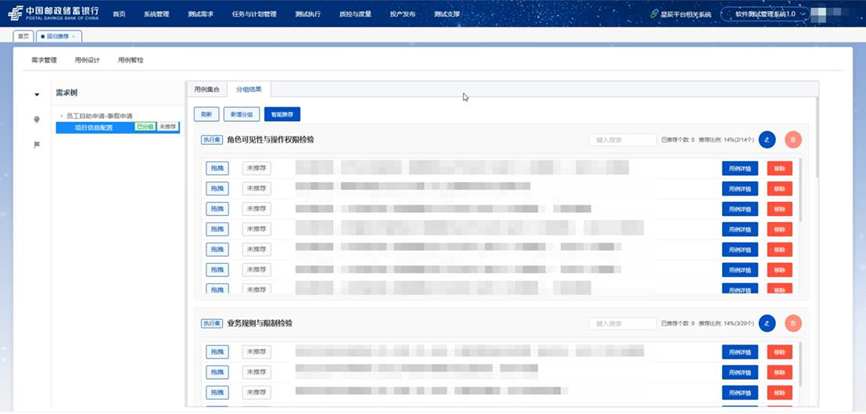Viewport: 866px width, 414px height.
Task: Click the flag icon in left sidebar
Action: click(x=37, y=145)
